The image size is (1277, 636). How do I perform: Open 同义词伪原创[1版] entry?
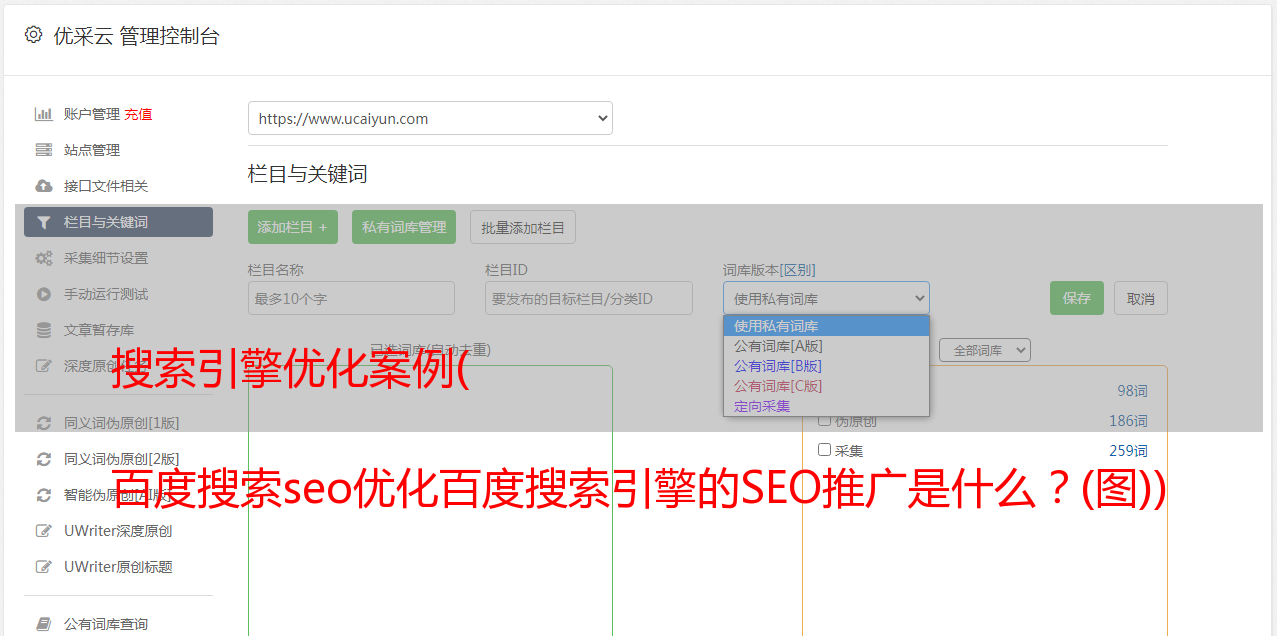tap(122, 423)
